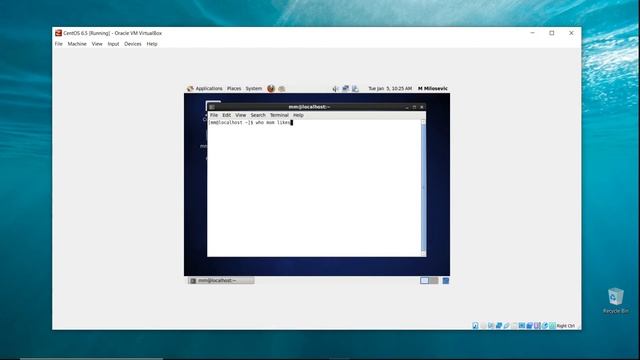Viewport: 640px width, 360px height.
Task: Minimize the VirtualBox window
Action: click(533, 33)
